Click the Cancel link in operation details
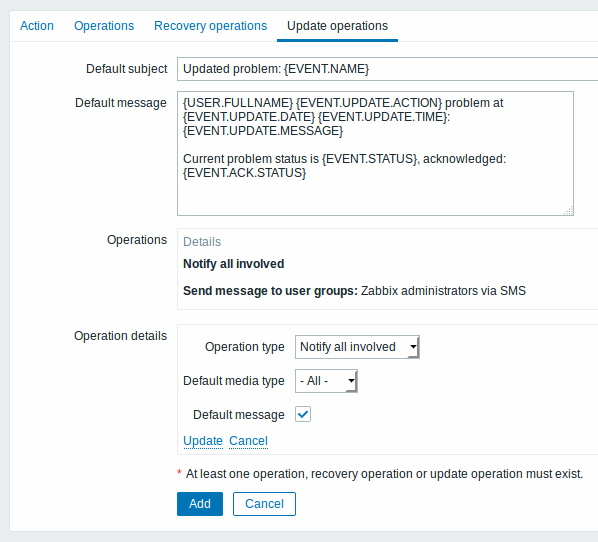This screenshot has width=598, height=542. [248, 441]
